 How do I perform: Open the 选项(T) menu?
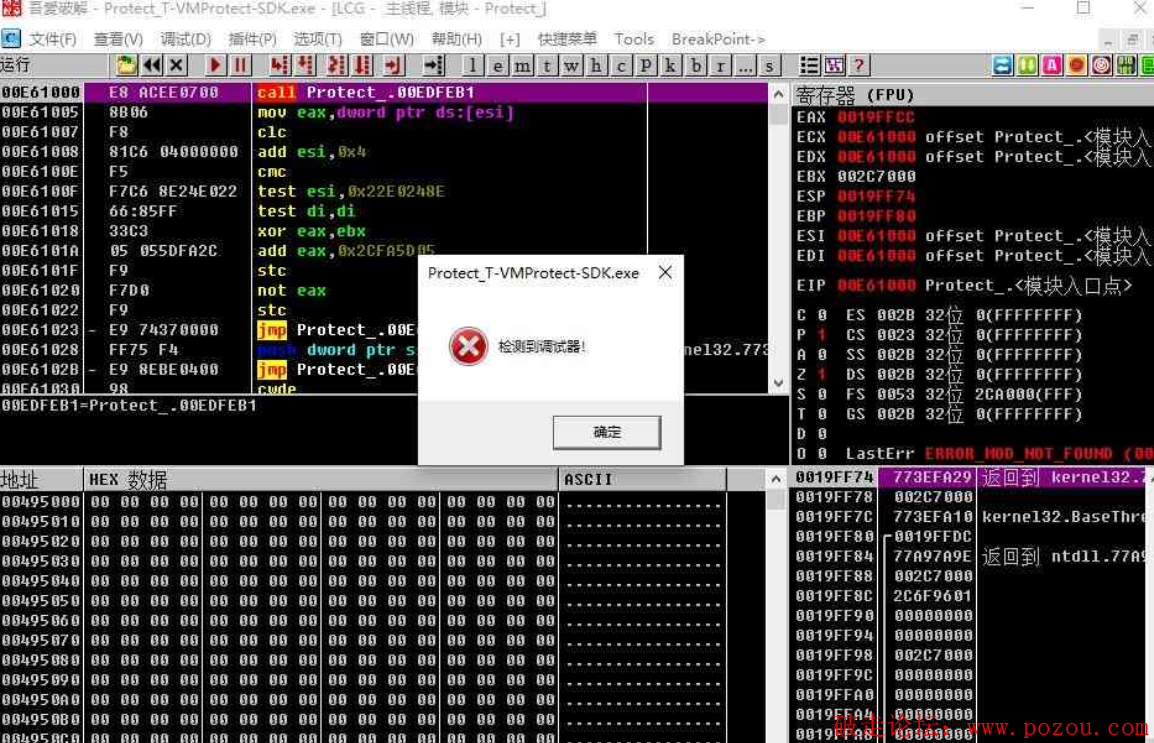(318, 39)
